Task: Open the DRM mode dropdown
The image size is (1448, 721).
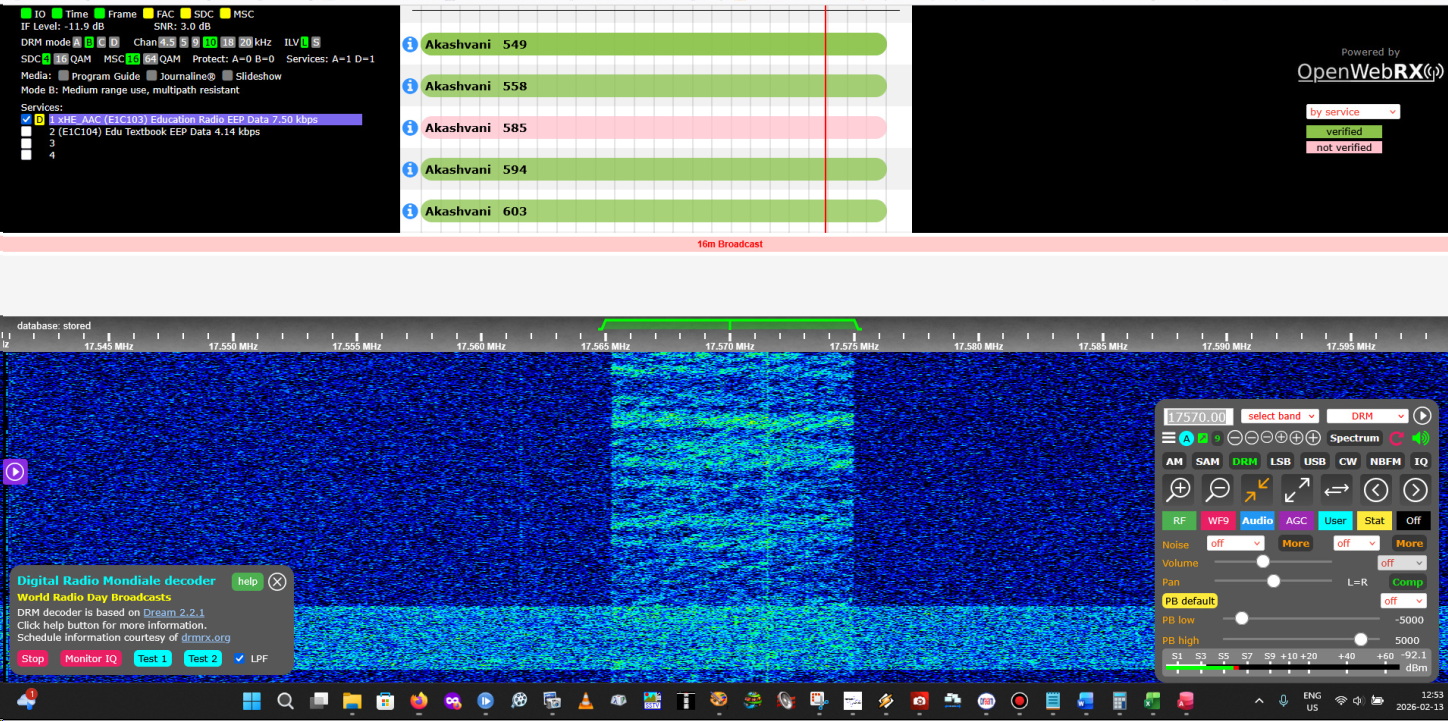Action: coord(1367,416)
